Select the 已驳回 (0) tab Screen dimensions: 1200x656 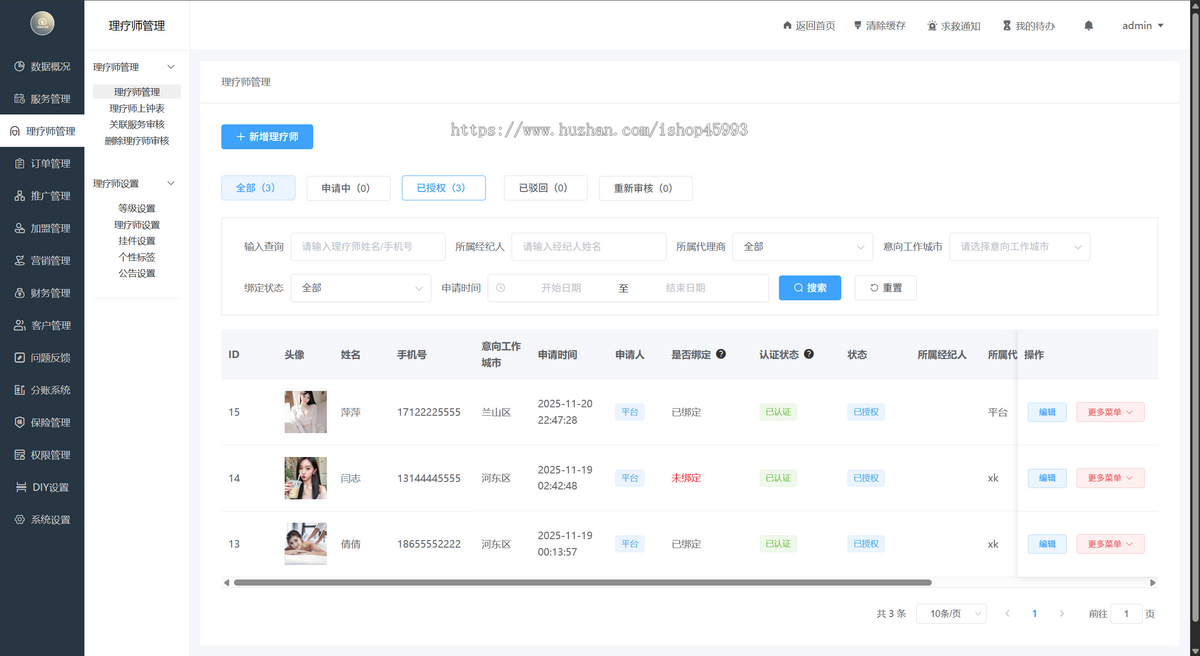pos(545,188)
